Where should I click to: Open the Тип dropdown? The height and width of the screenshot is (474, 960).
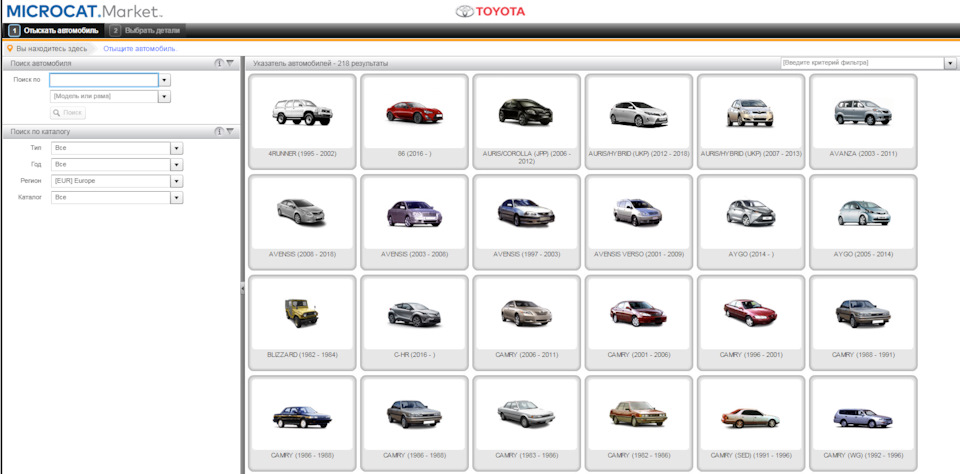(x=177, y=148)
